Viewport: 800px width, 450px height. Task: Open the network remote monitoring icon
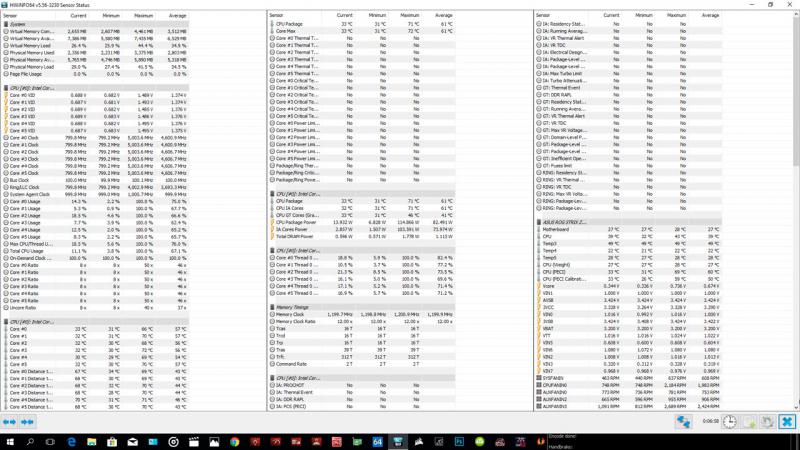(685, 422)
